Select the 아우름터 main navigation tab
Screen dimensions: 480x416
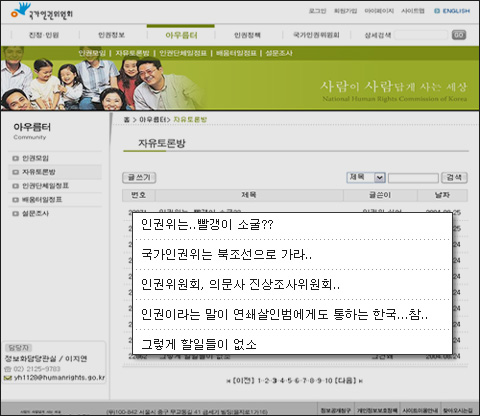click(181, 35)
